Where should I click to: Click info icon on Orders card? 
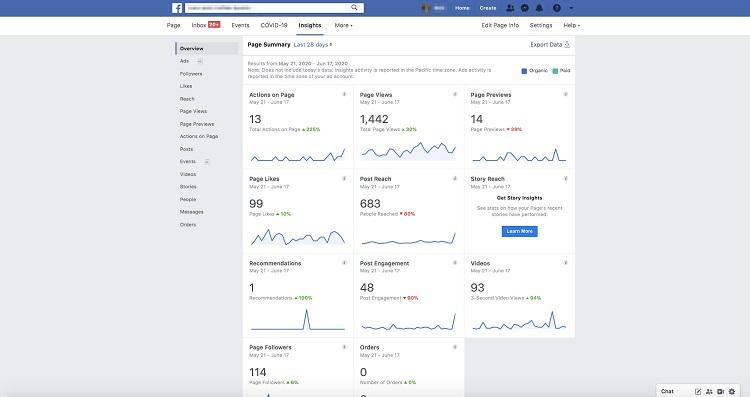coord(455,347)
